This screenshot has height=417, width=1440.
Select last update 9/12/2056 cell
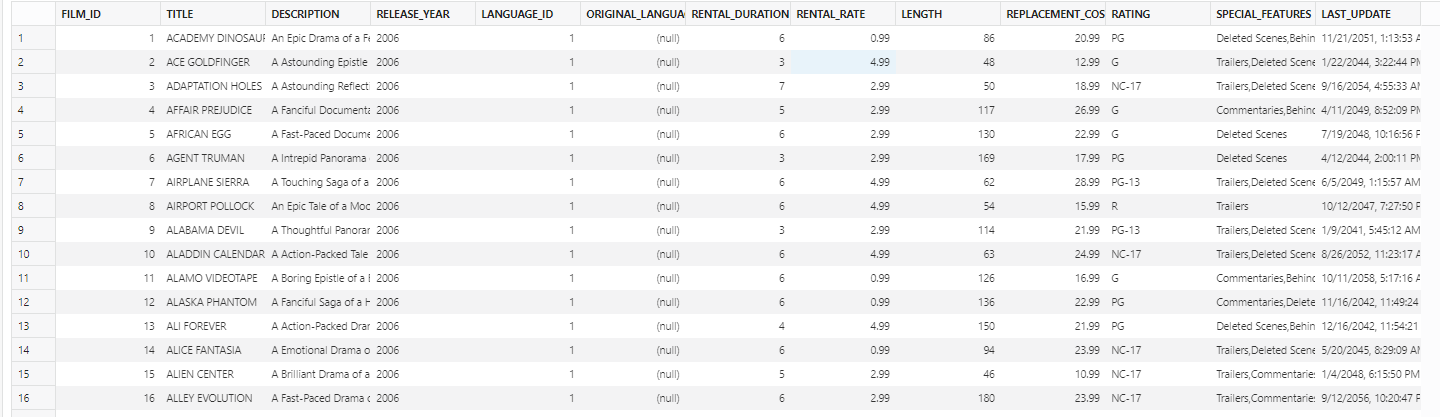click(x=1367, y=398)
